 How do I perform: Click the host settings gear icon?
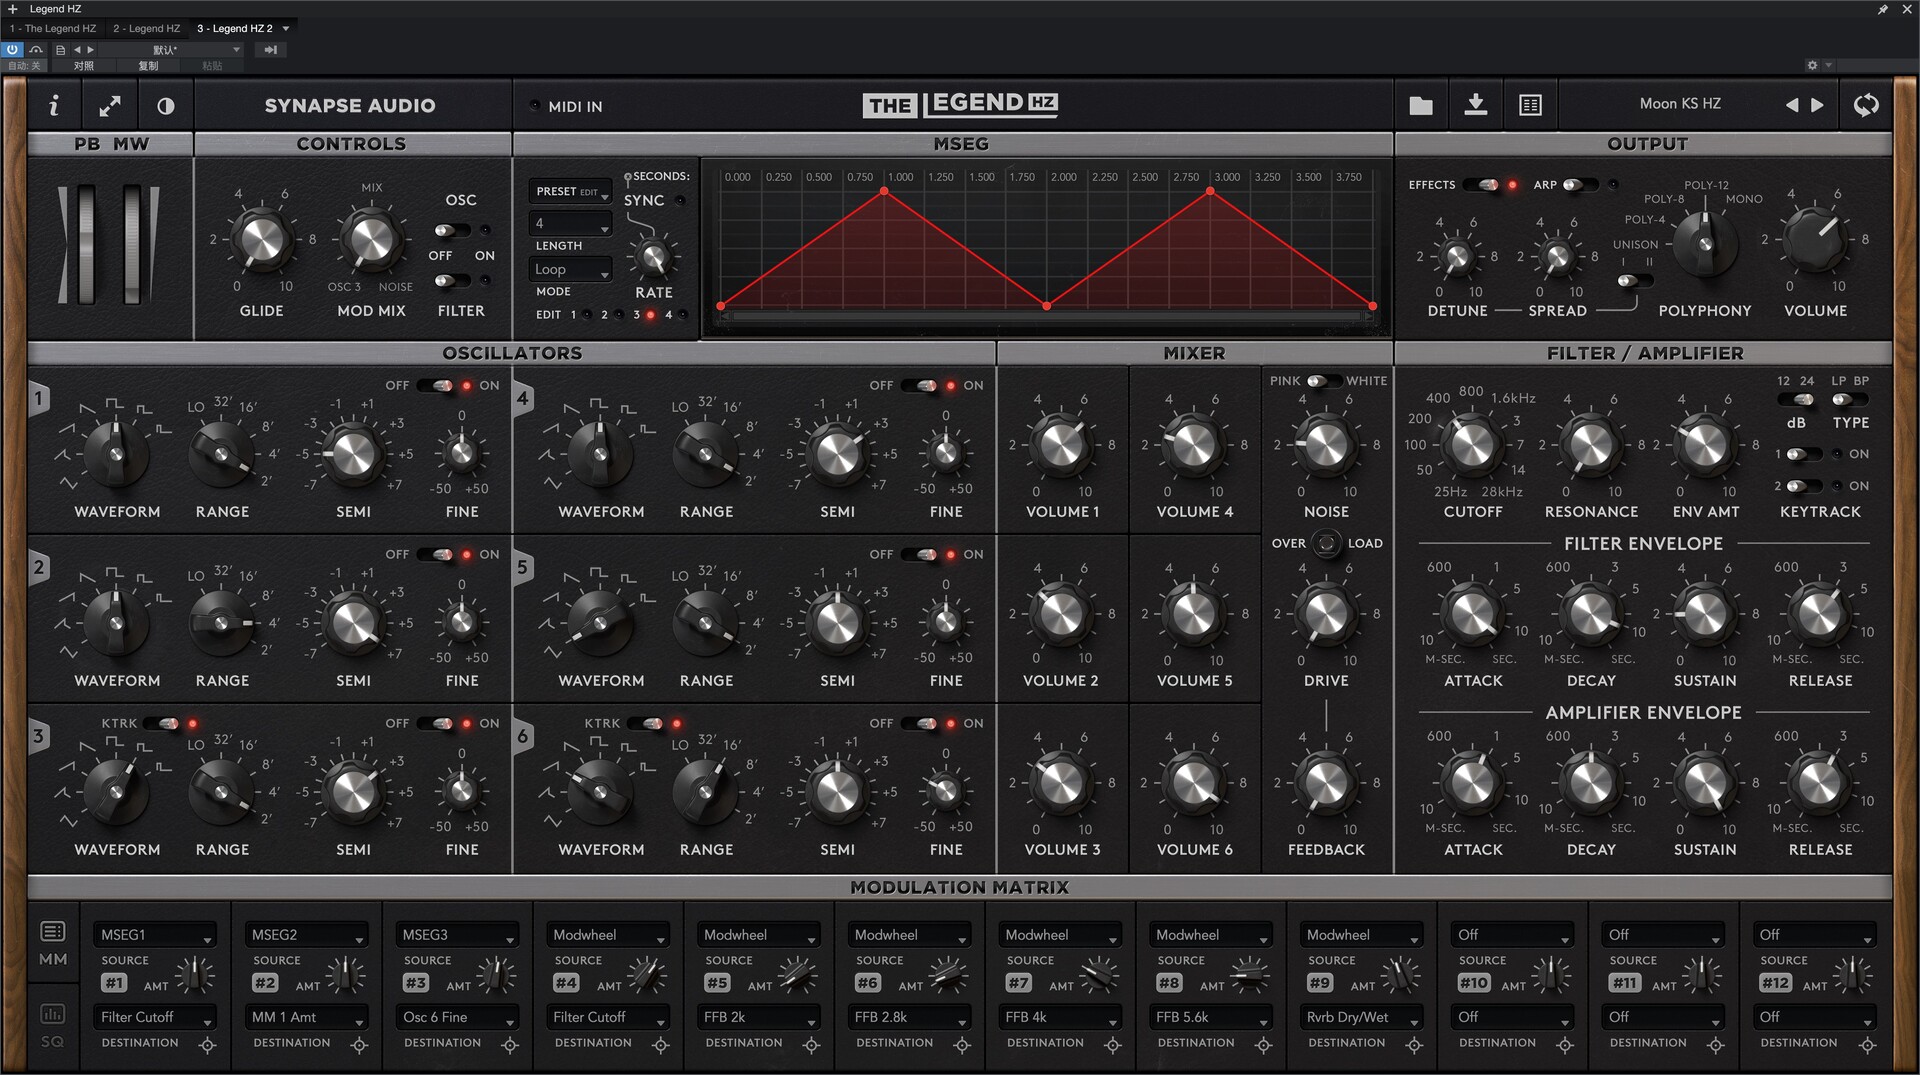[x=1812, y=65]
